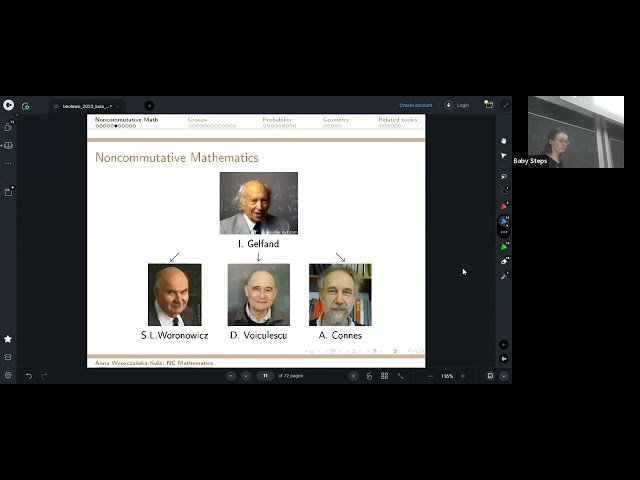
Task: Click the I. Gelfand portrait photo
Action: click(x=259, y=203)
